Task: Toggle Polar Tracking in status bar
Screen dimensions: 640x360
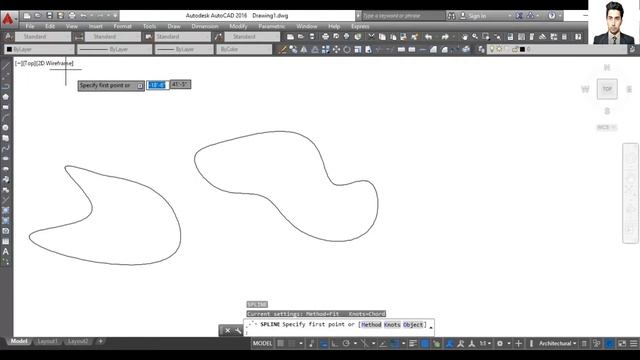Action: click(x=346, y=344)
